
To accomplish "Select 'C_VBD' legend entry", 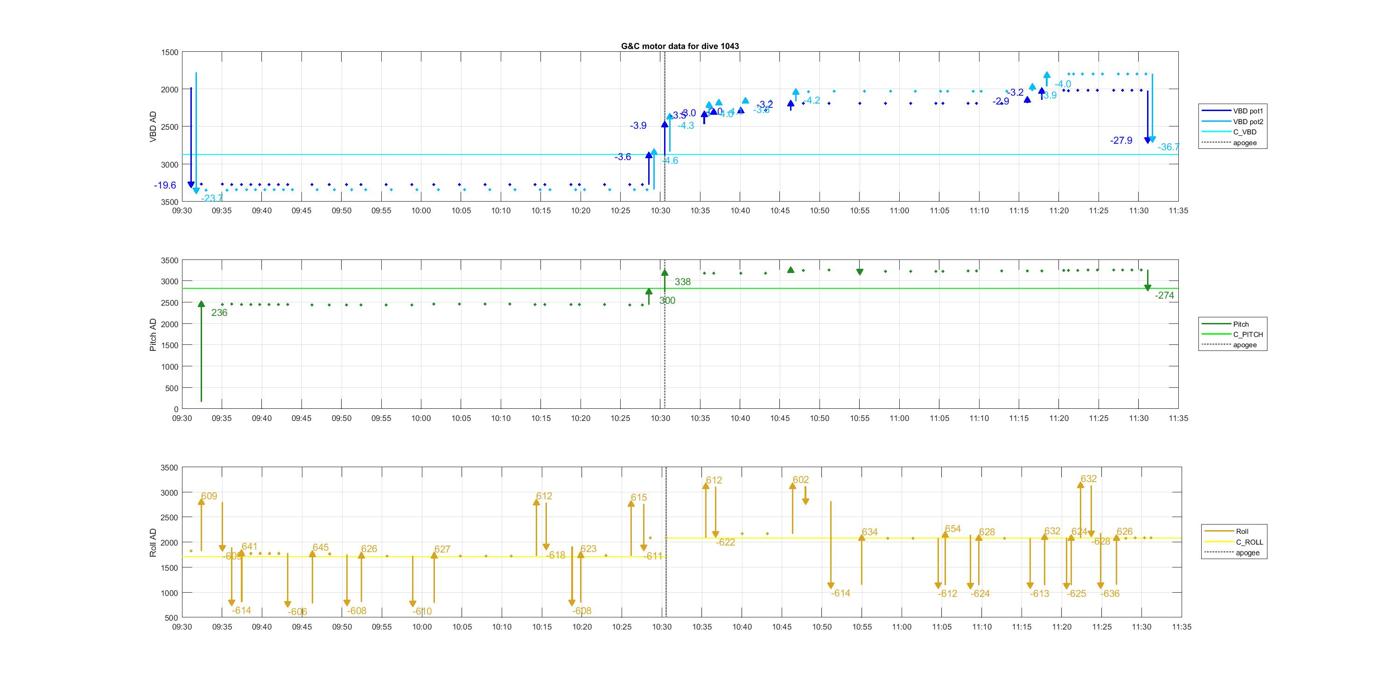I will point(1243,132).
